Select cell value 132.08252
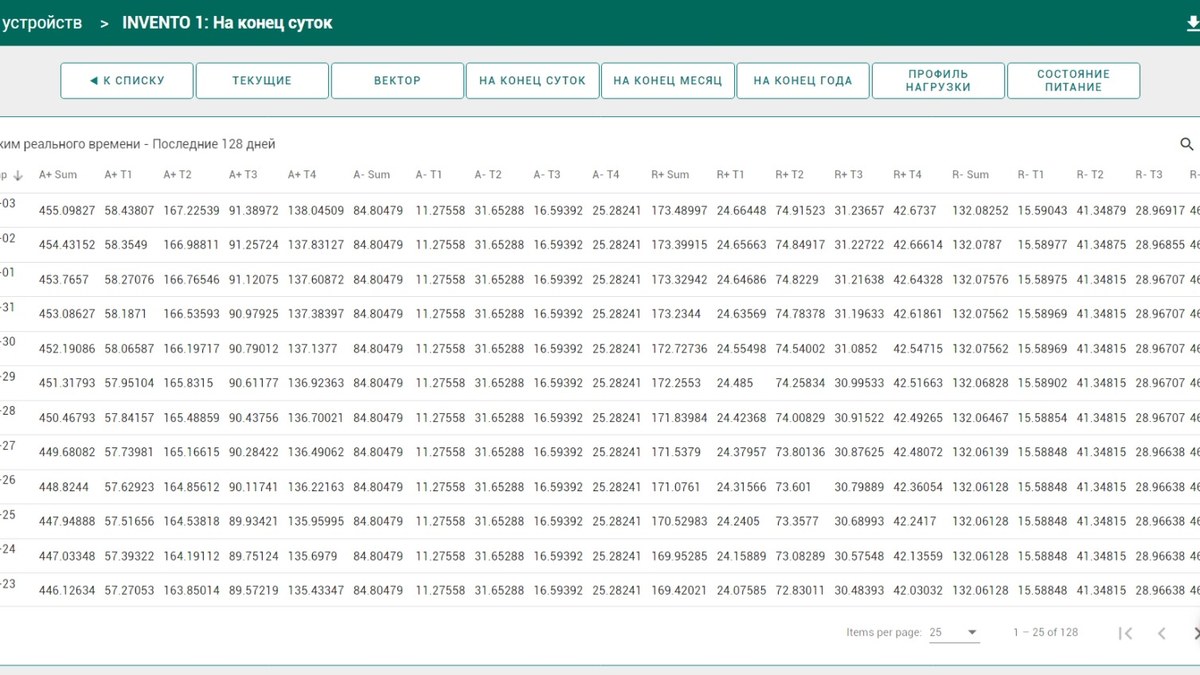1200x675 pixels. click(981, 211)
